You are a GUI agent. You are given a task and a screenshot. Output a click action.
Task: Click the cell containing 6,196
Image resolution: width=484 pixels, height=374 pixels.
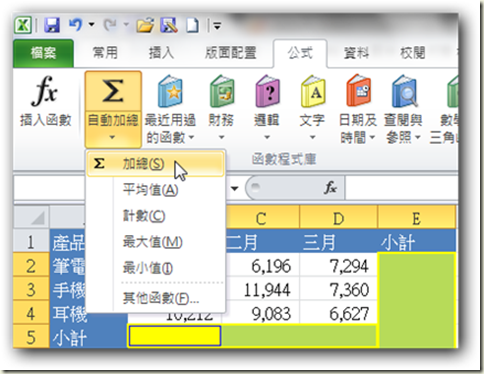[262, 265]
